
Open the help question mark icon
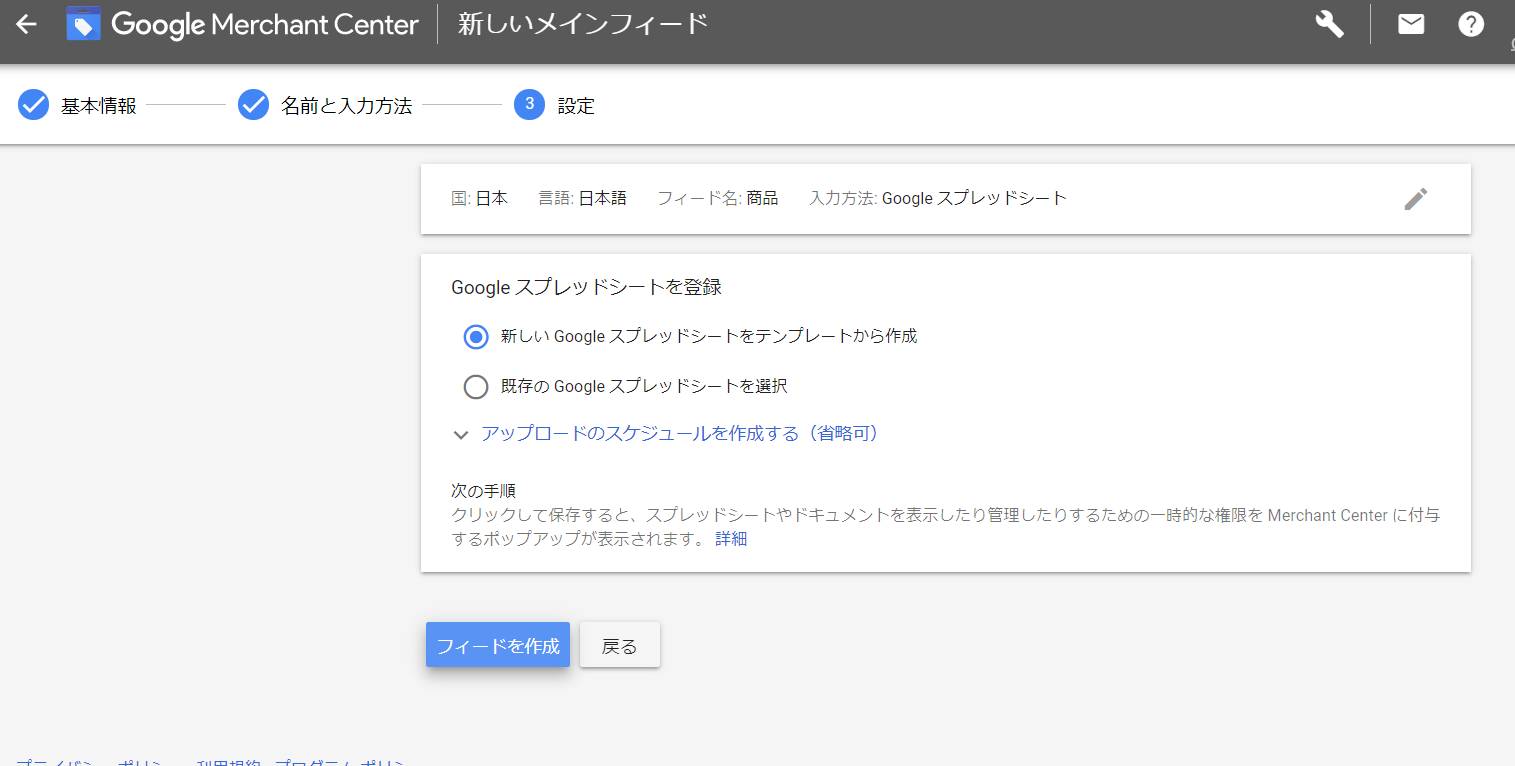[x=1471, y=24]
